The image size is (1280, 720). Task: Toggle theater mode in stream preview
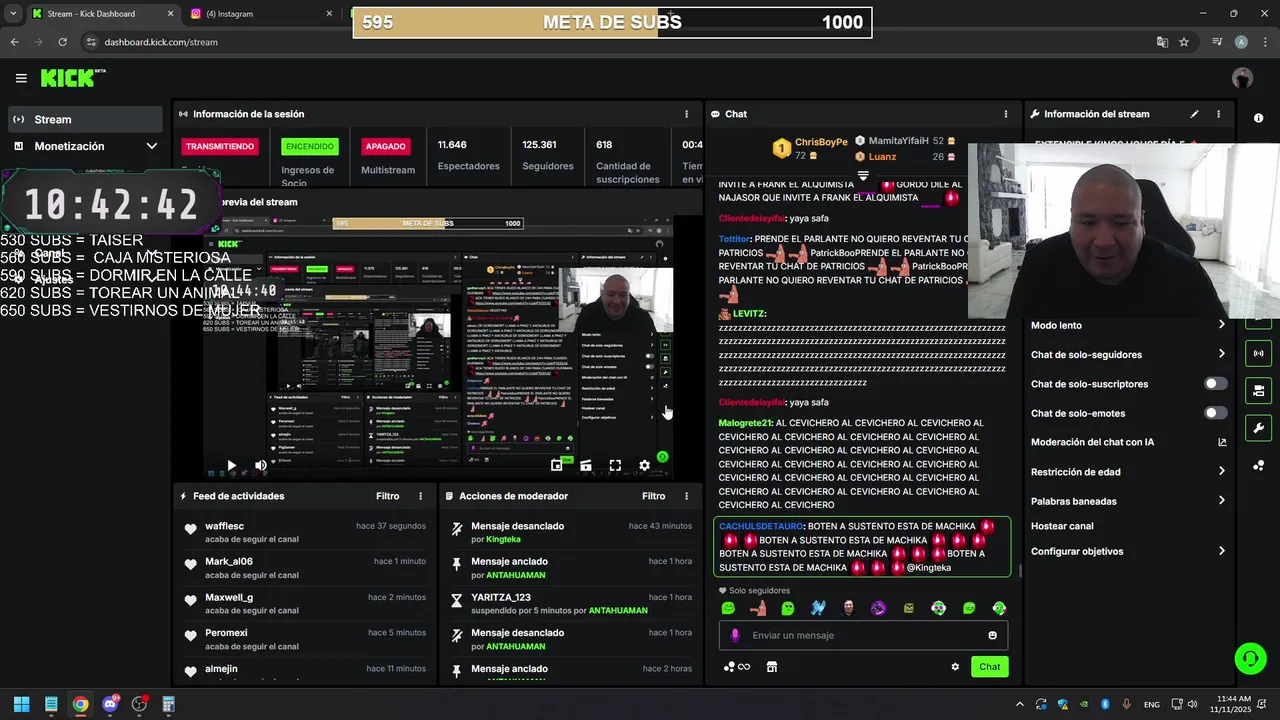(586, 465)
